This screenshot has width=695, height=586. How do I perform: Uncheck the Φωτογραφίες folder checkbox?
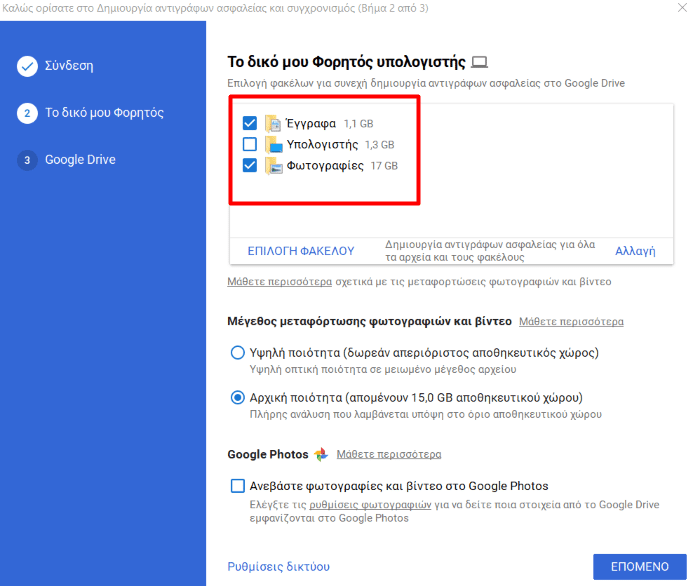[250, 165]
